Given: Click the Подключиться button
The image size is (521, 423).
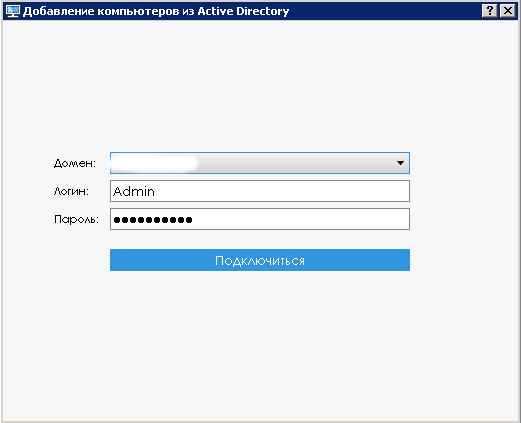Looking at the screenshot, I should [260, 260].
